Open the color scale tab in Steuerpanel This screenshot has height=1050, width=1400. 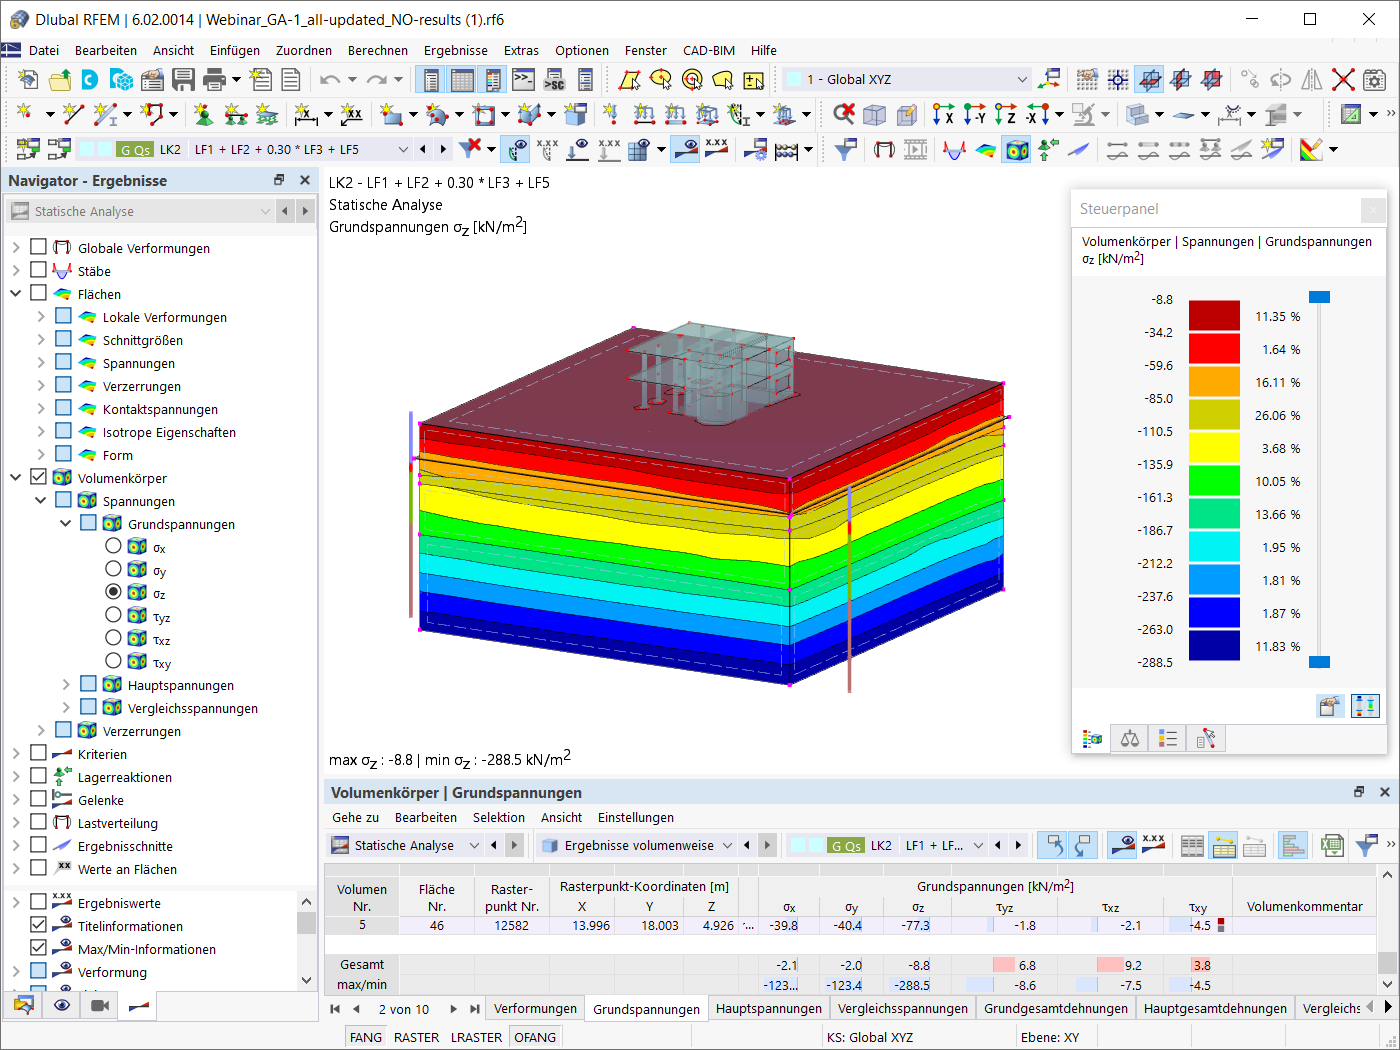(1093, 739)
